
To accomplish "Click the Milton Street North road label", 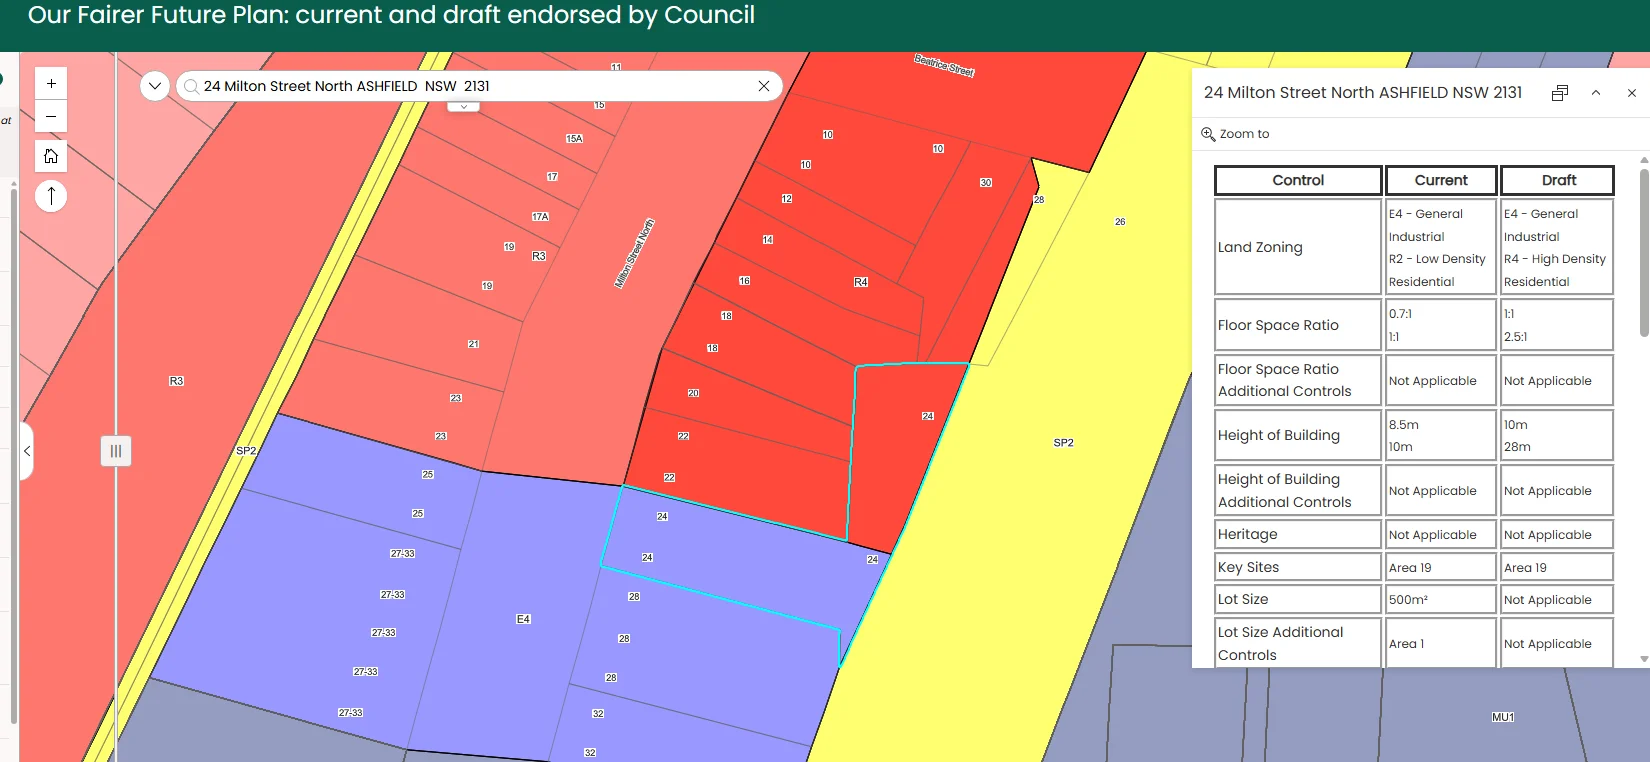I will (x=634, y=254).
